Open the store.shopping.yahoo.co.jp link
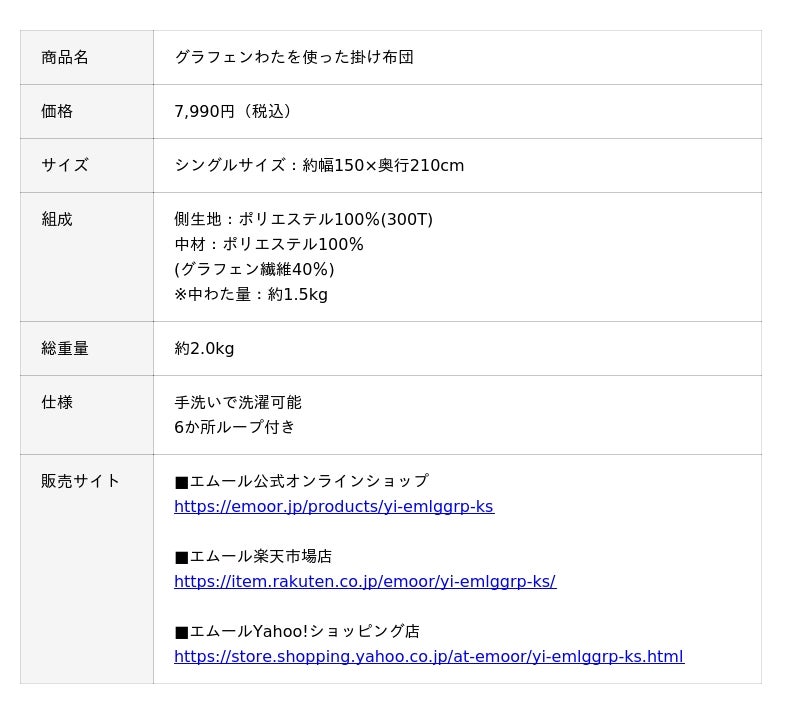 tap(428, 656)
